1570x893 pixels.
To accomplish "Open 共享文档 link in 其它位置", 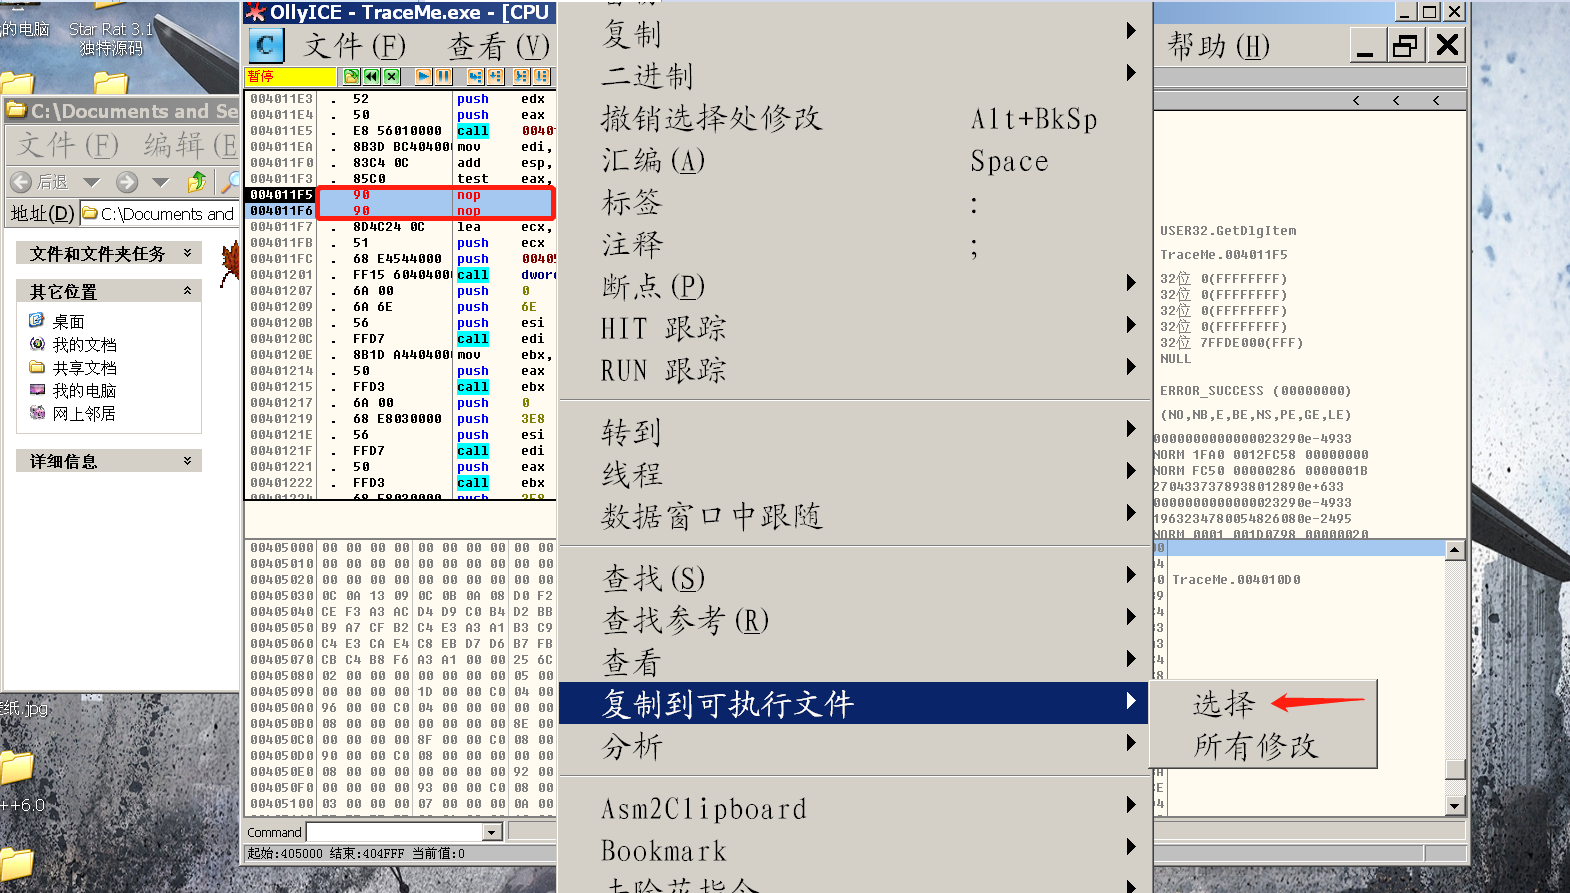I will click(x=85, y=367).
